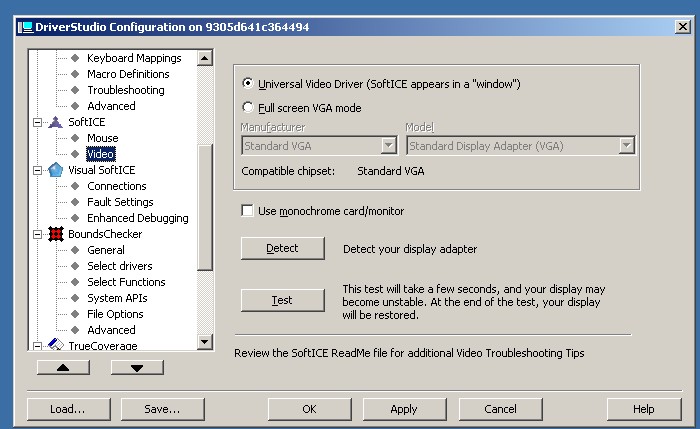Confirm with the OK button

pyautogui.click(x=309, y=409)
